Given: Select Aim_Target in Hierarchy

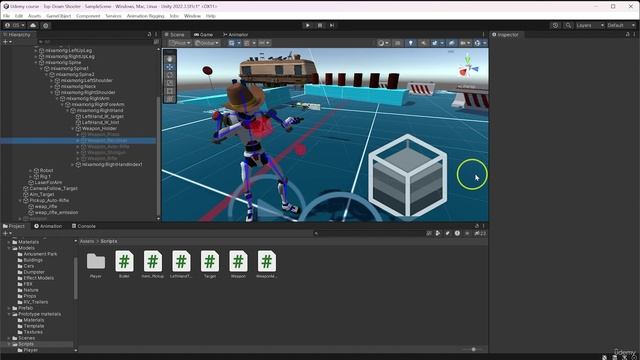Looking at the screenshot, I should point(42,194).
